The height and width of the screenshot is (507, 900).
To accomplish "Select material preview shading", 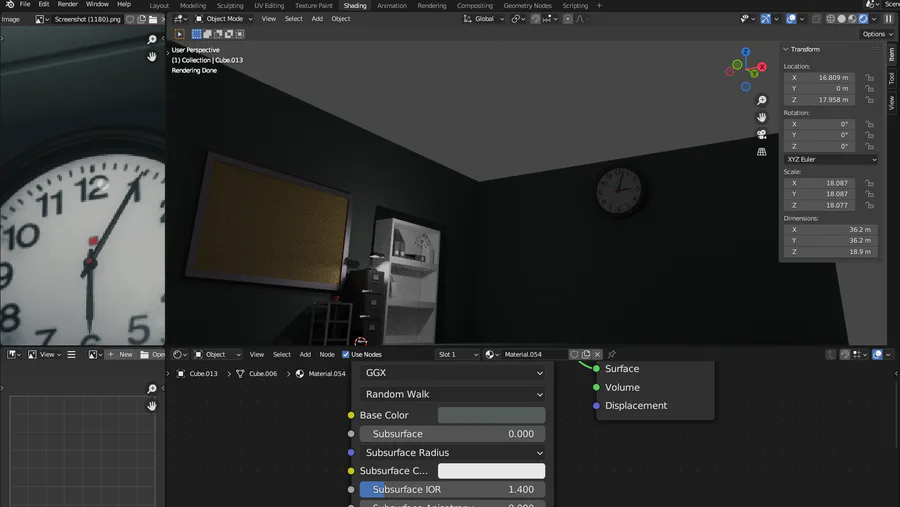I will pos(852,19).
